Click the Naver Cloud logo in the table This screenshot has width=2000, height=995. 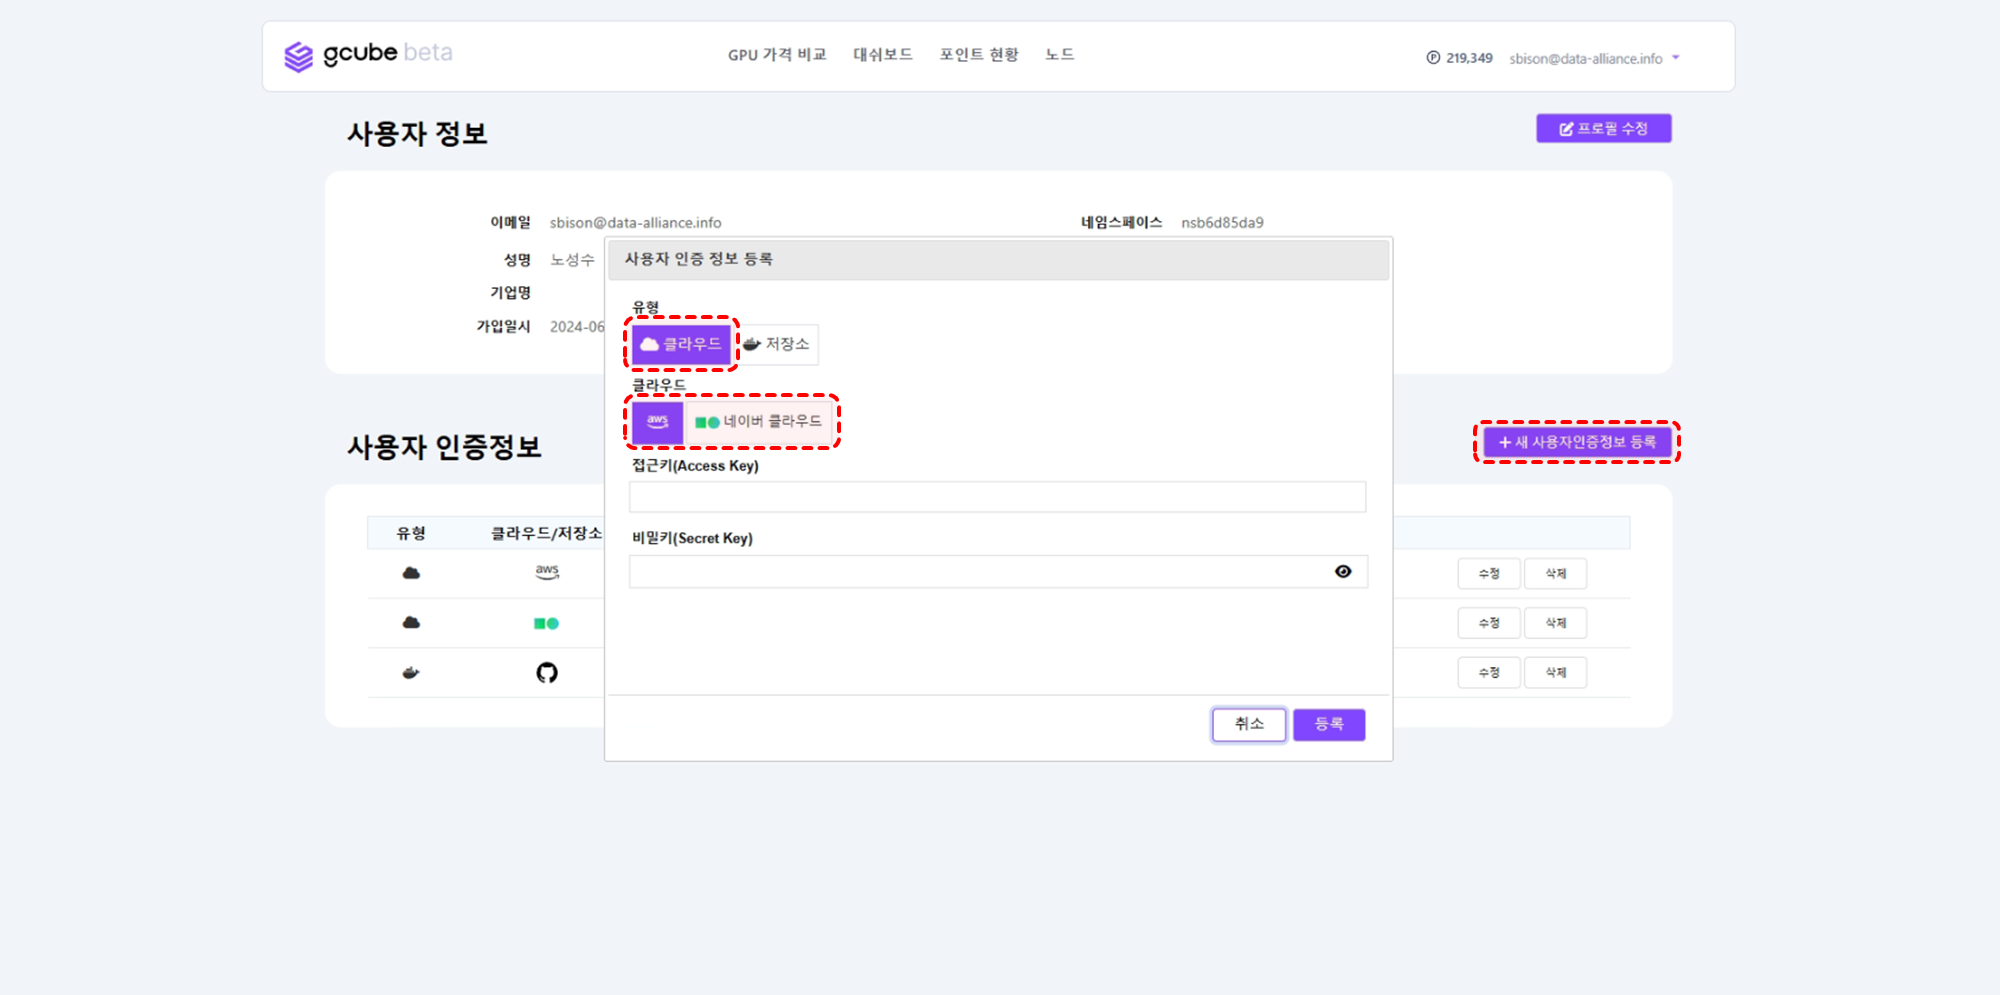point(546,624)
